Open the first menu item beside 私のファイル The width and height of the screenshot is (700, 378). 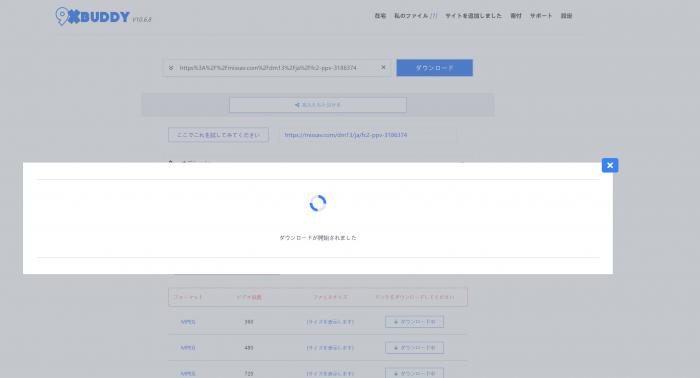380,16
